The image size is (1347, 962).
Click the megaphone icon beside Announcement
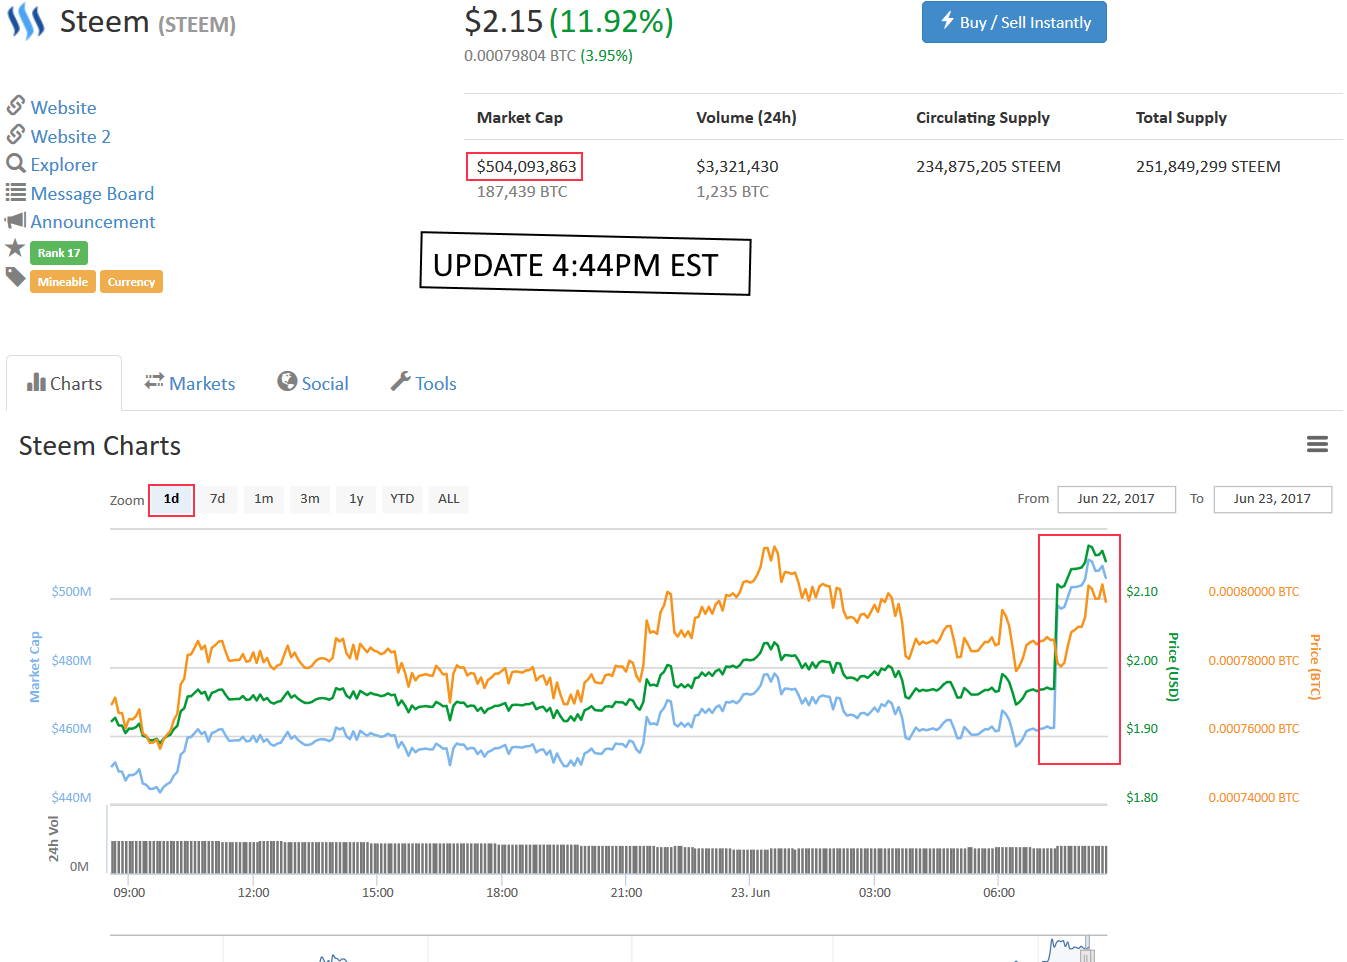pyautogui.click(x=15, y=220)
